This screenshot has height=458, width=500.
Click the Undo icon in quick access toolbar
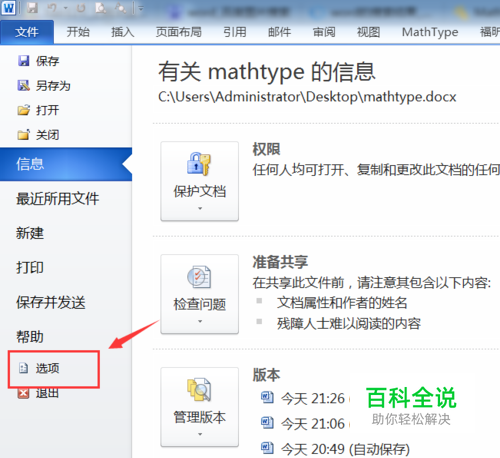[52, 7]
